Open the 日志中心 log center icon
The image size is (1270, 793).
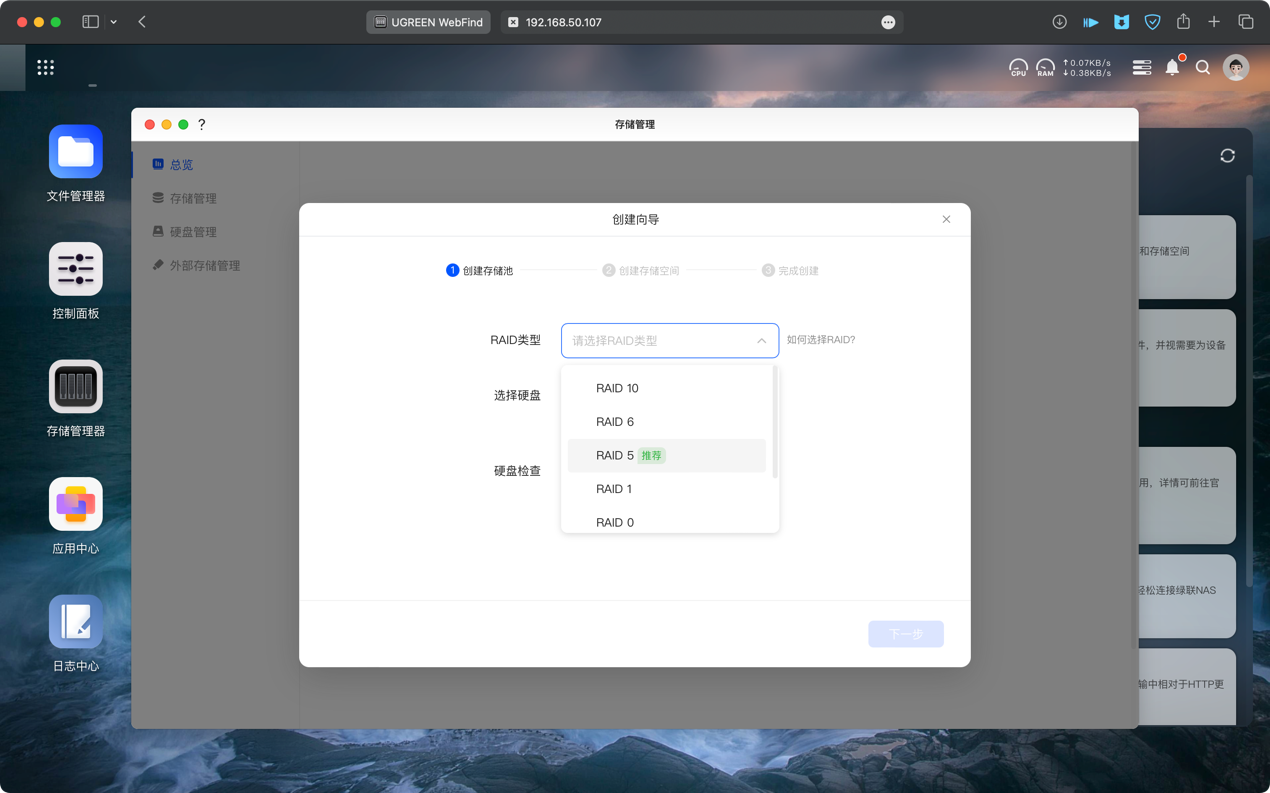click(76, 622)
